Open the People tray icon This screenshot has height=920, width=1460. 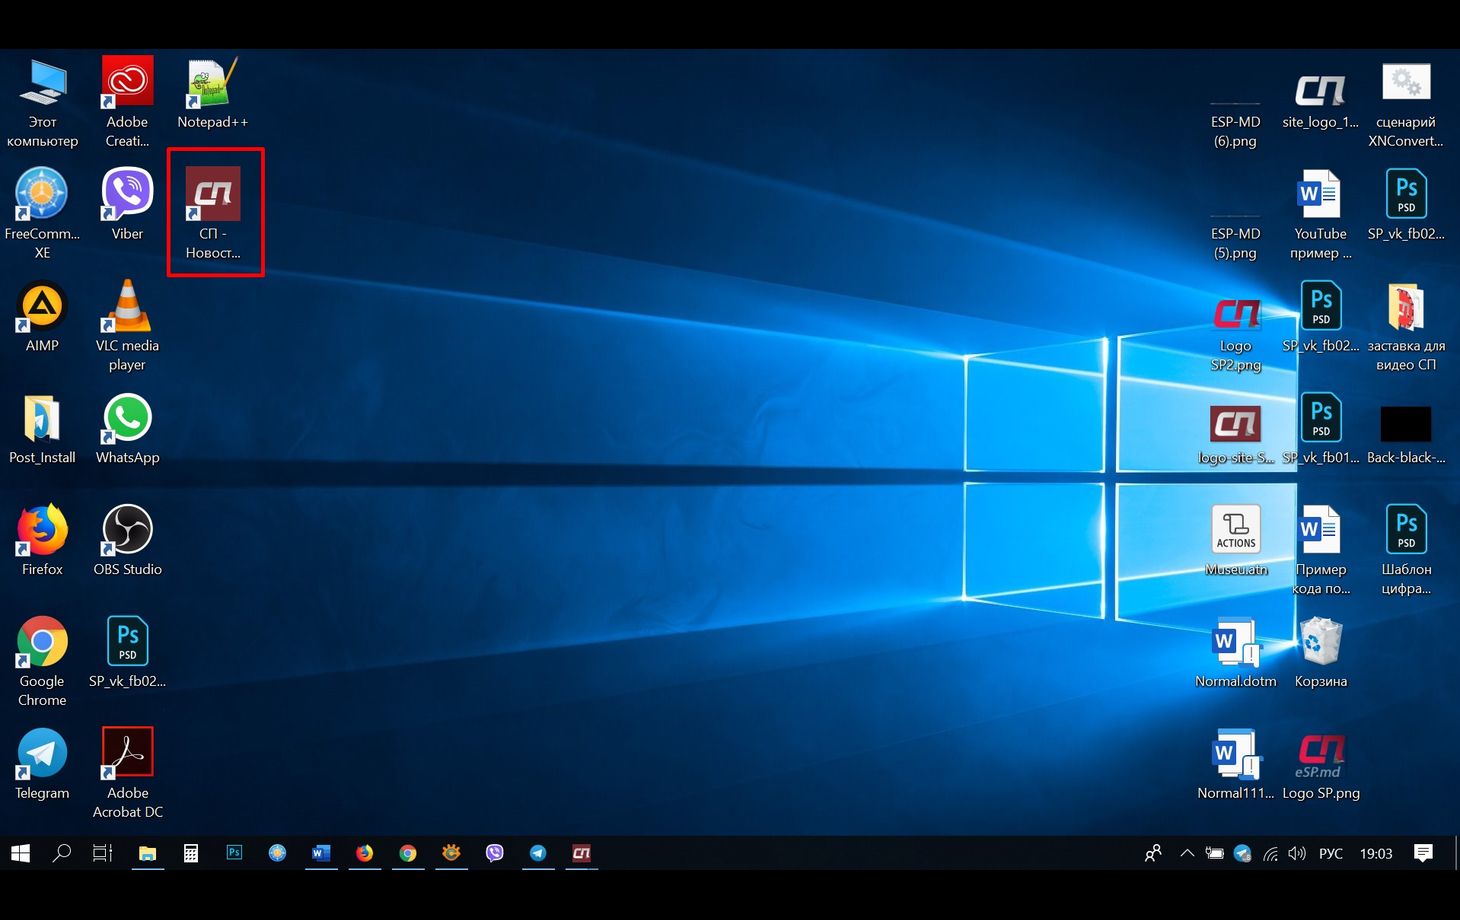tap(1153, 853)
